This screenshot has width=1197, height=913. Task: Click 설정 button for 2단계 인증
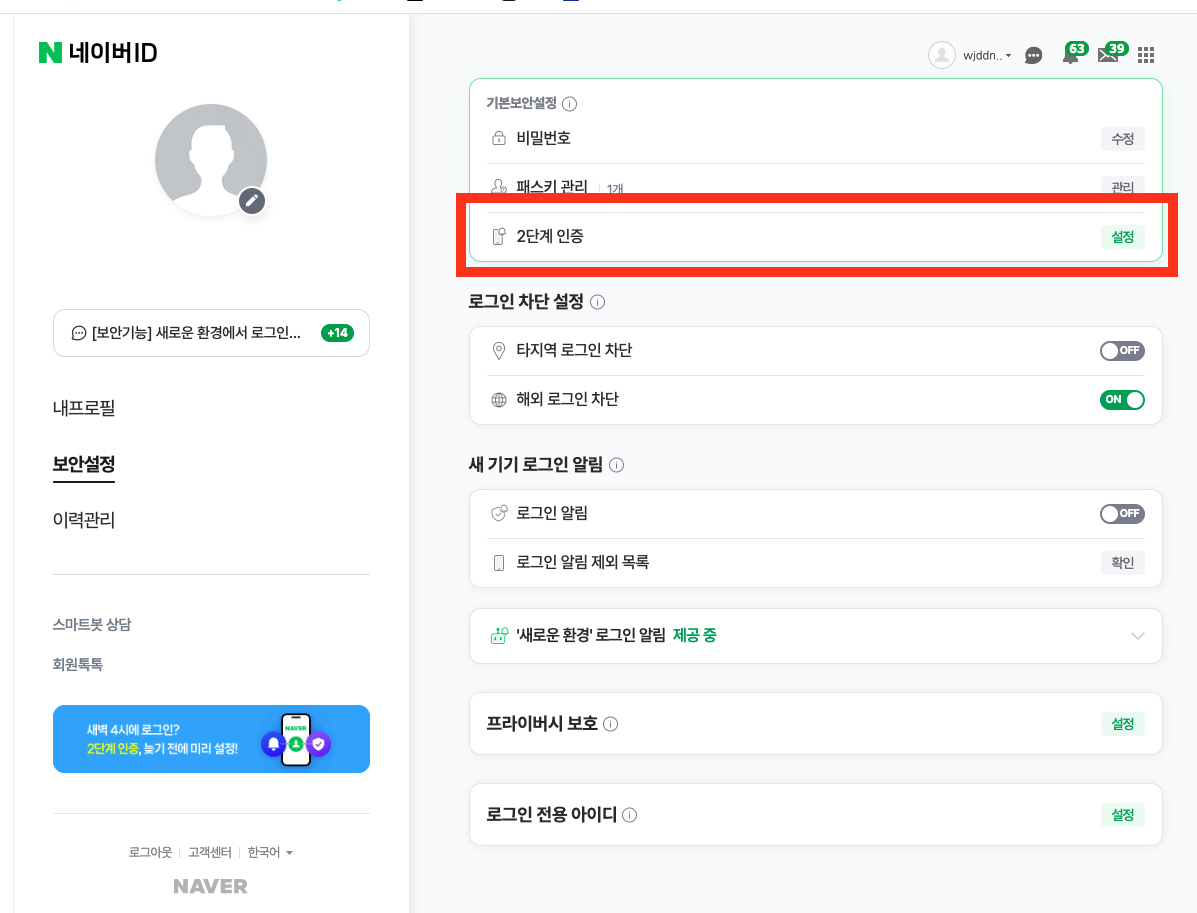click(1122, 237)
